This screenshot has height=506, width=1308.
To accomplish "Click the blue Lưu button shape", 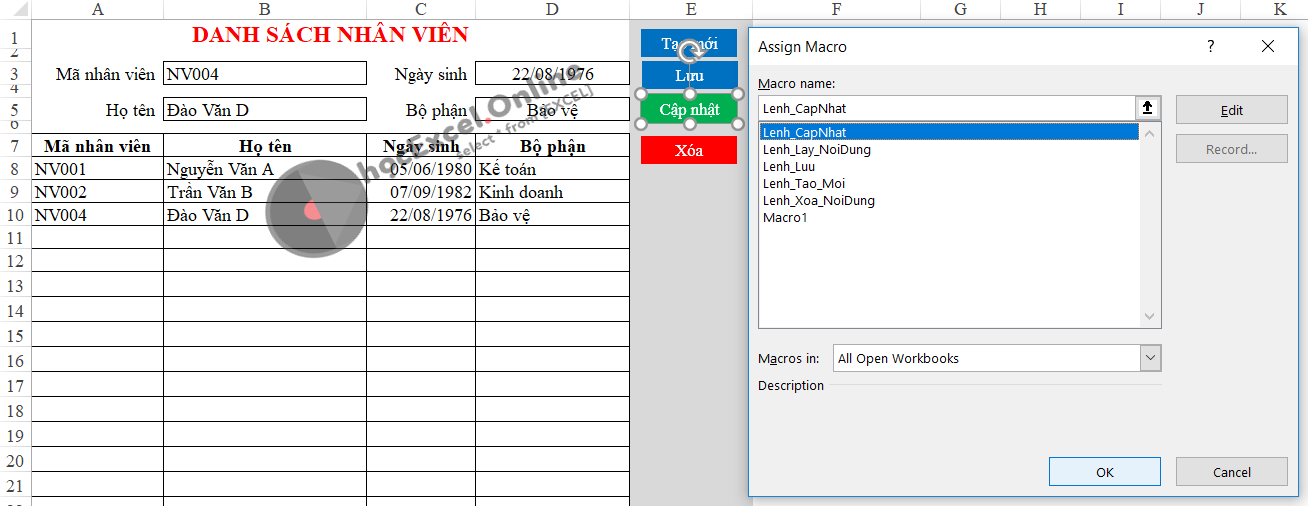I will click(689, 75).
